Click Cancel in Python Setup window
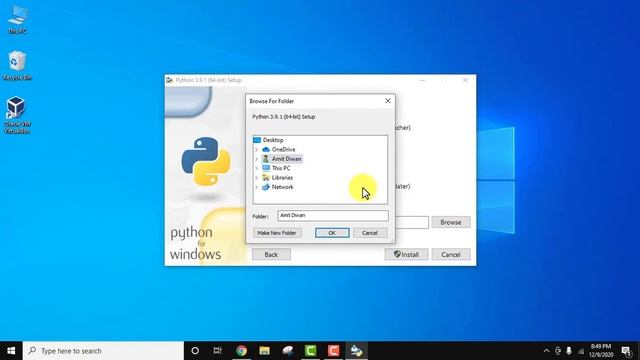 [451, 254]
